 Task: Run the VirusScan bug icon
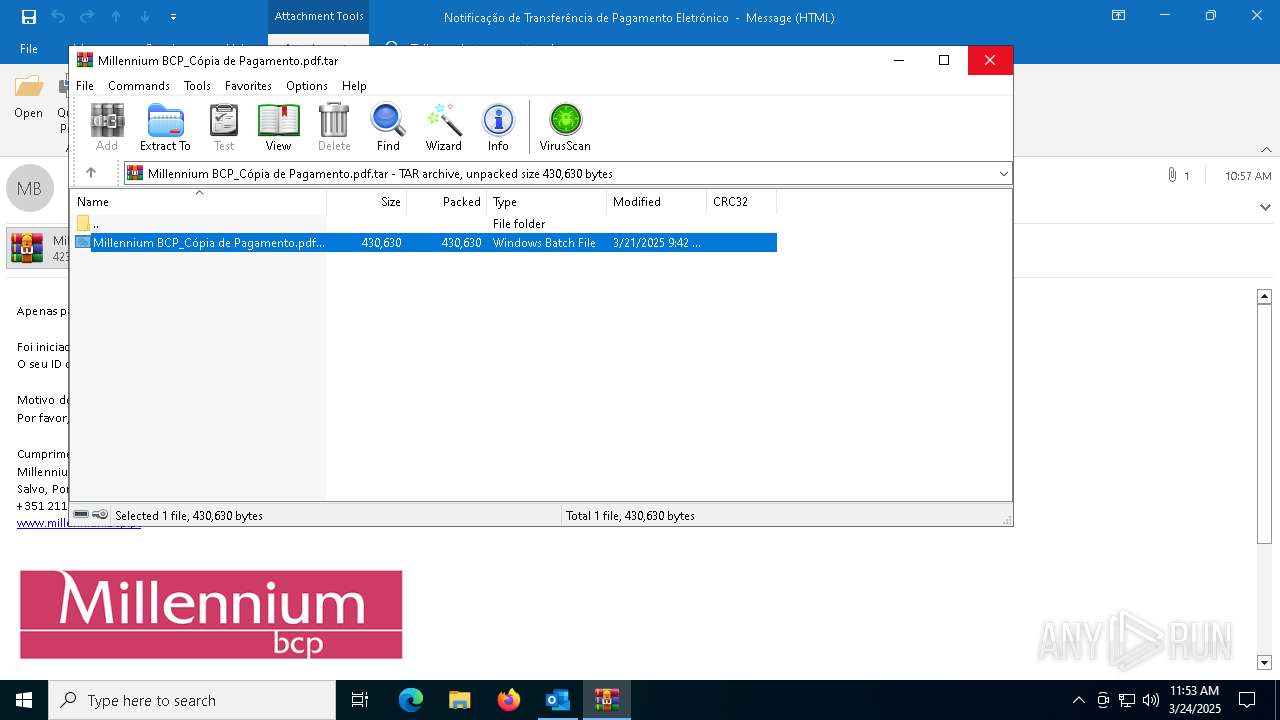(565, 127)
